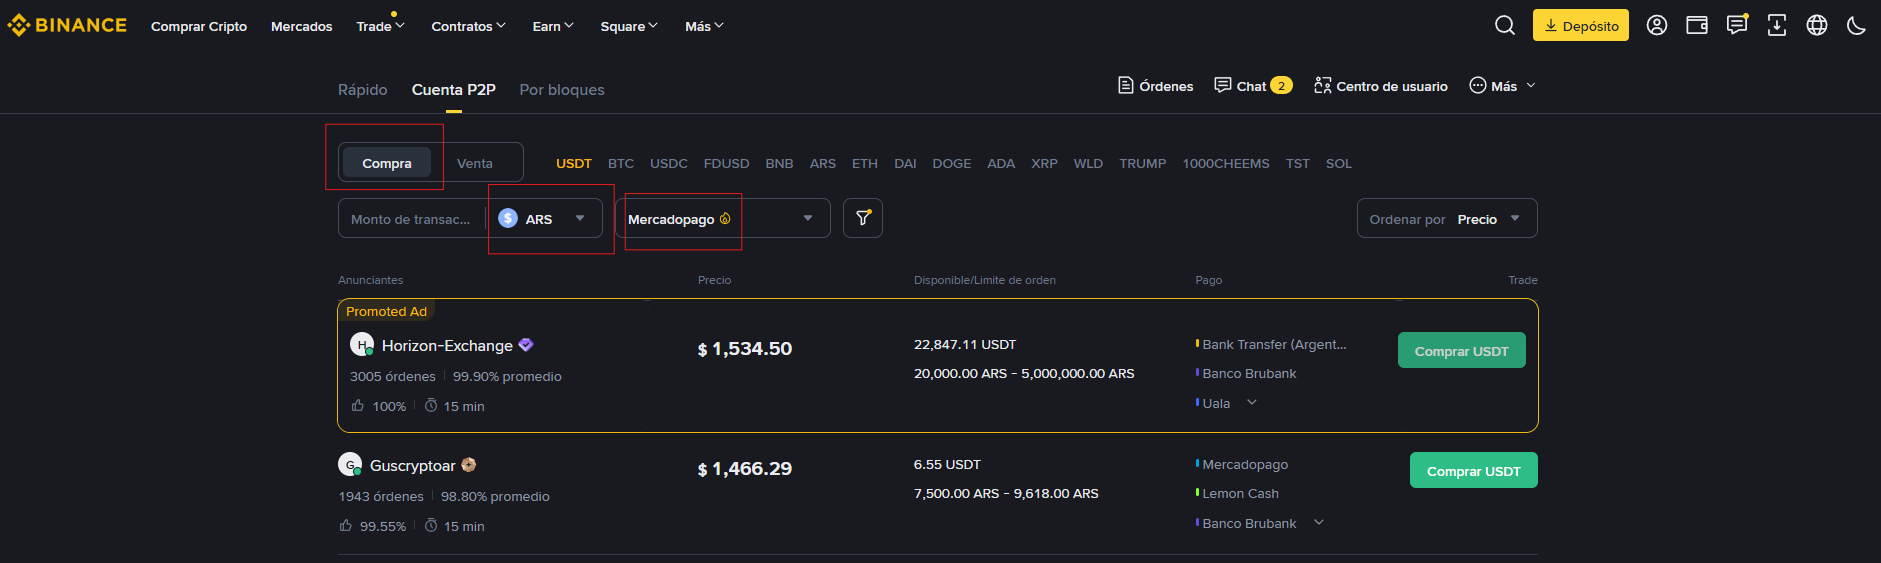Click the filter funnel icon
1881x563 pixels.
coord(863,218)
